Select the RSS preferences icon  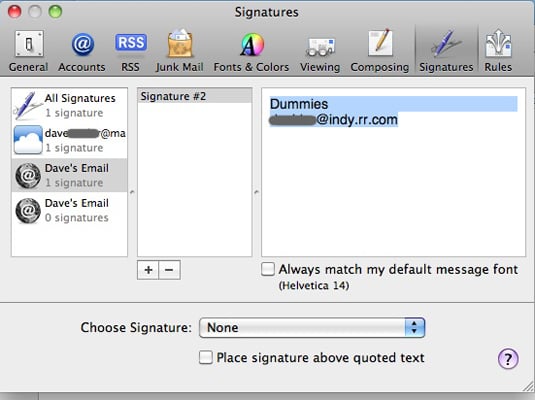(x=131, y=51)
